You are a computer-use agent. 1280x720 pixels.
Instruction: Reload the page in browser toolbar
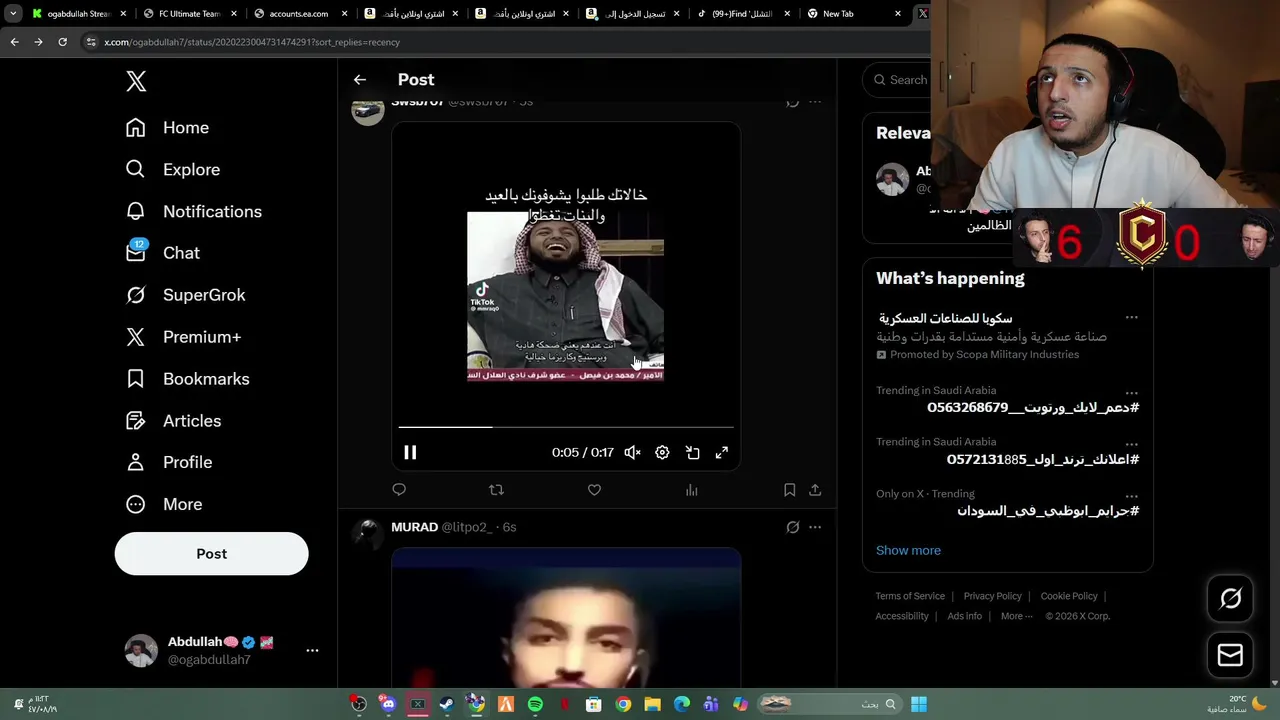click(62, 42)
